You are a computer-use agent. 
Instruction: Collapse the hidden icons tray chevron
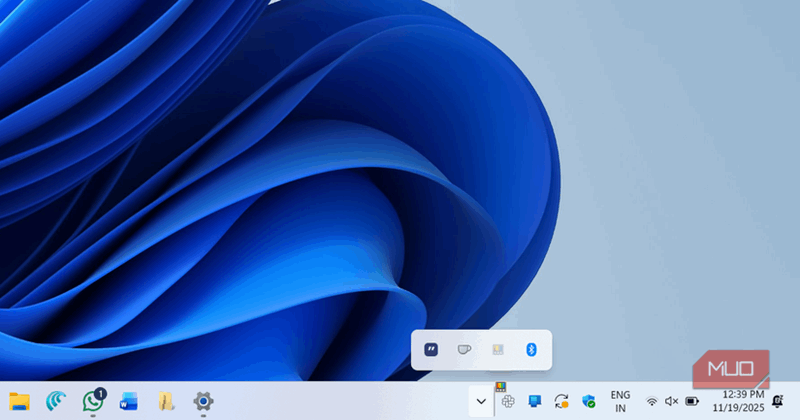pyautogui.click(x=481, y=401)
